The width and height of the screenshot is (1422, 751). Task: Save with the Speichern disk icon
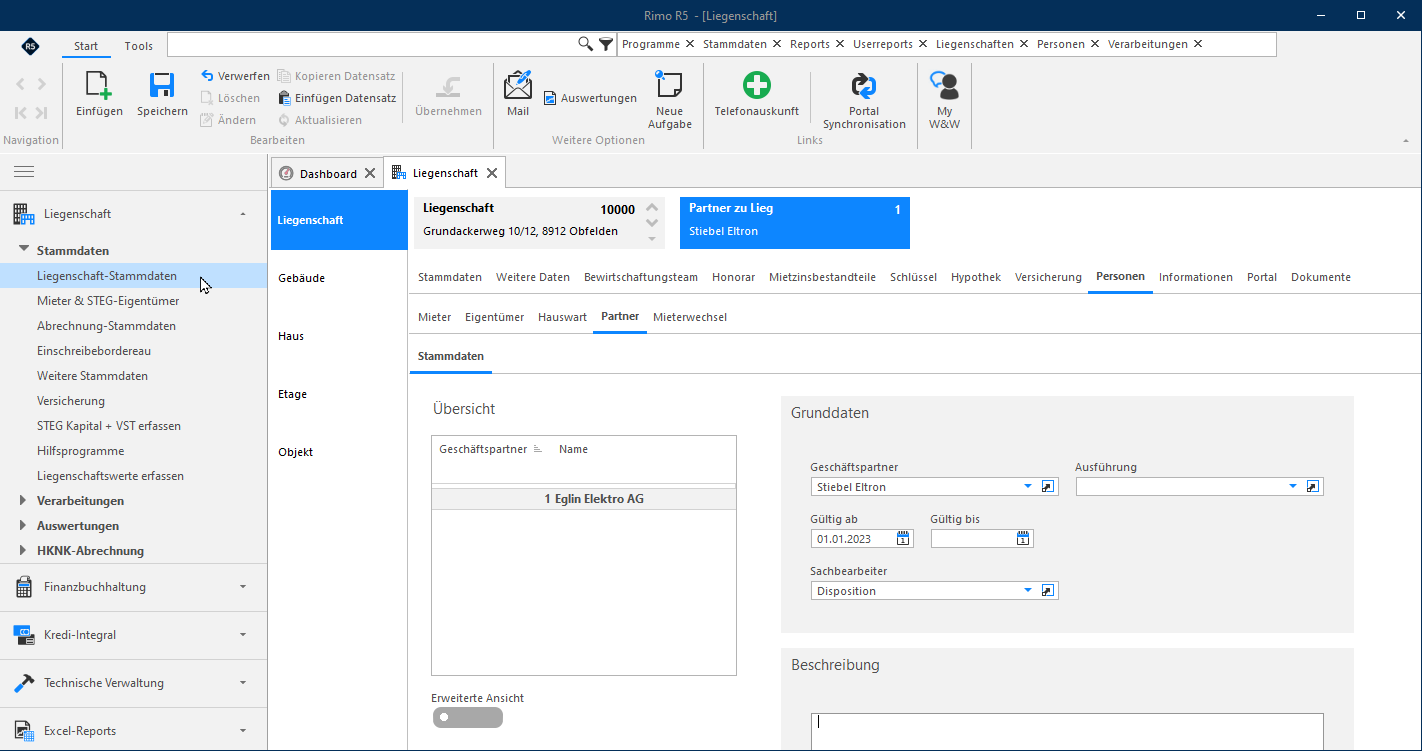pos(162,85)
